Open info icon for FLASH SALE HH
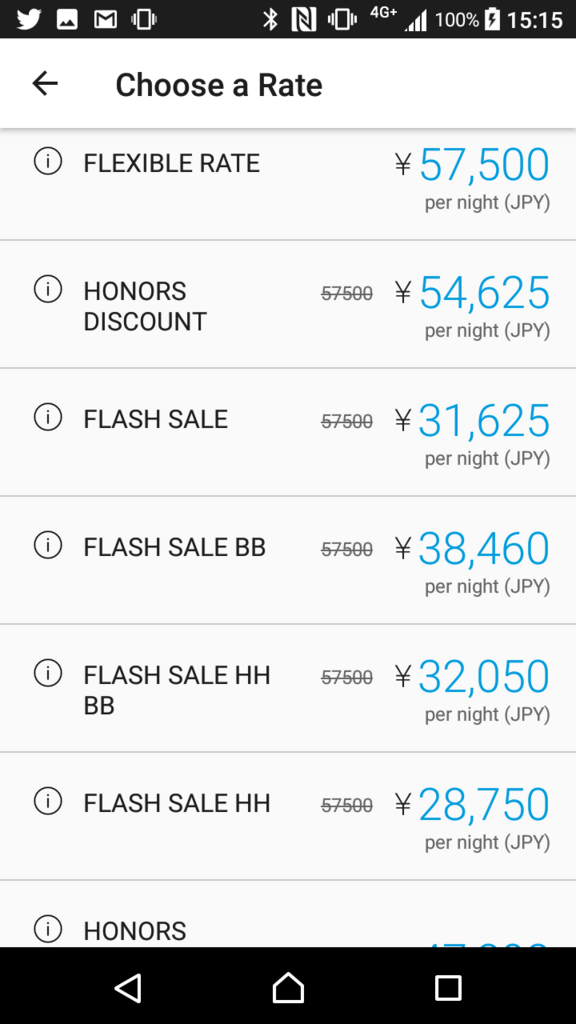 pos(48,801)
